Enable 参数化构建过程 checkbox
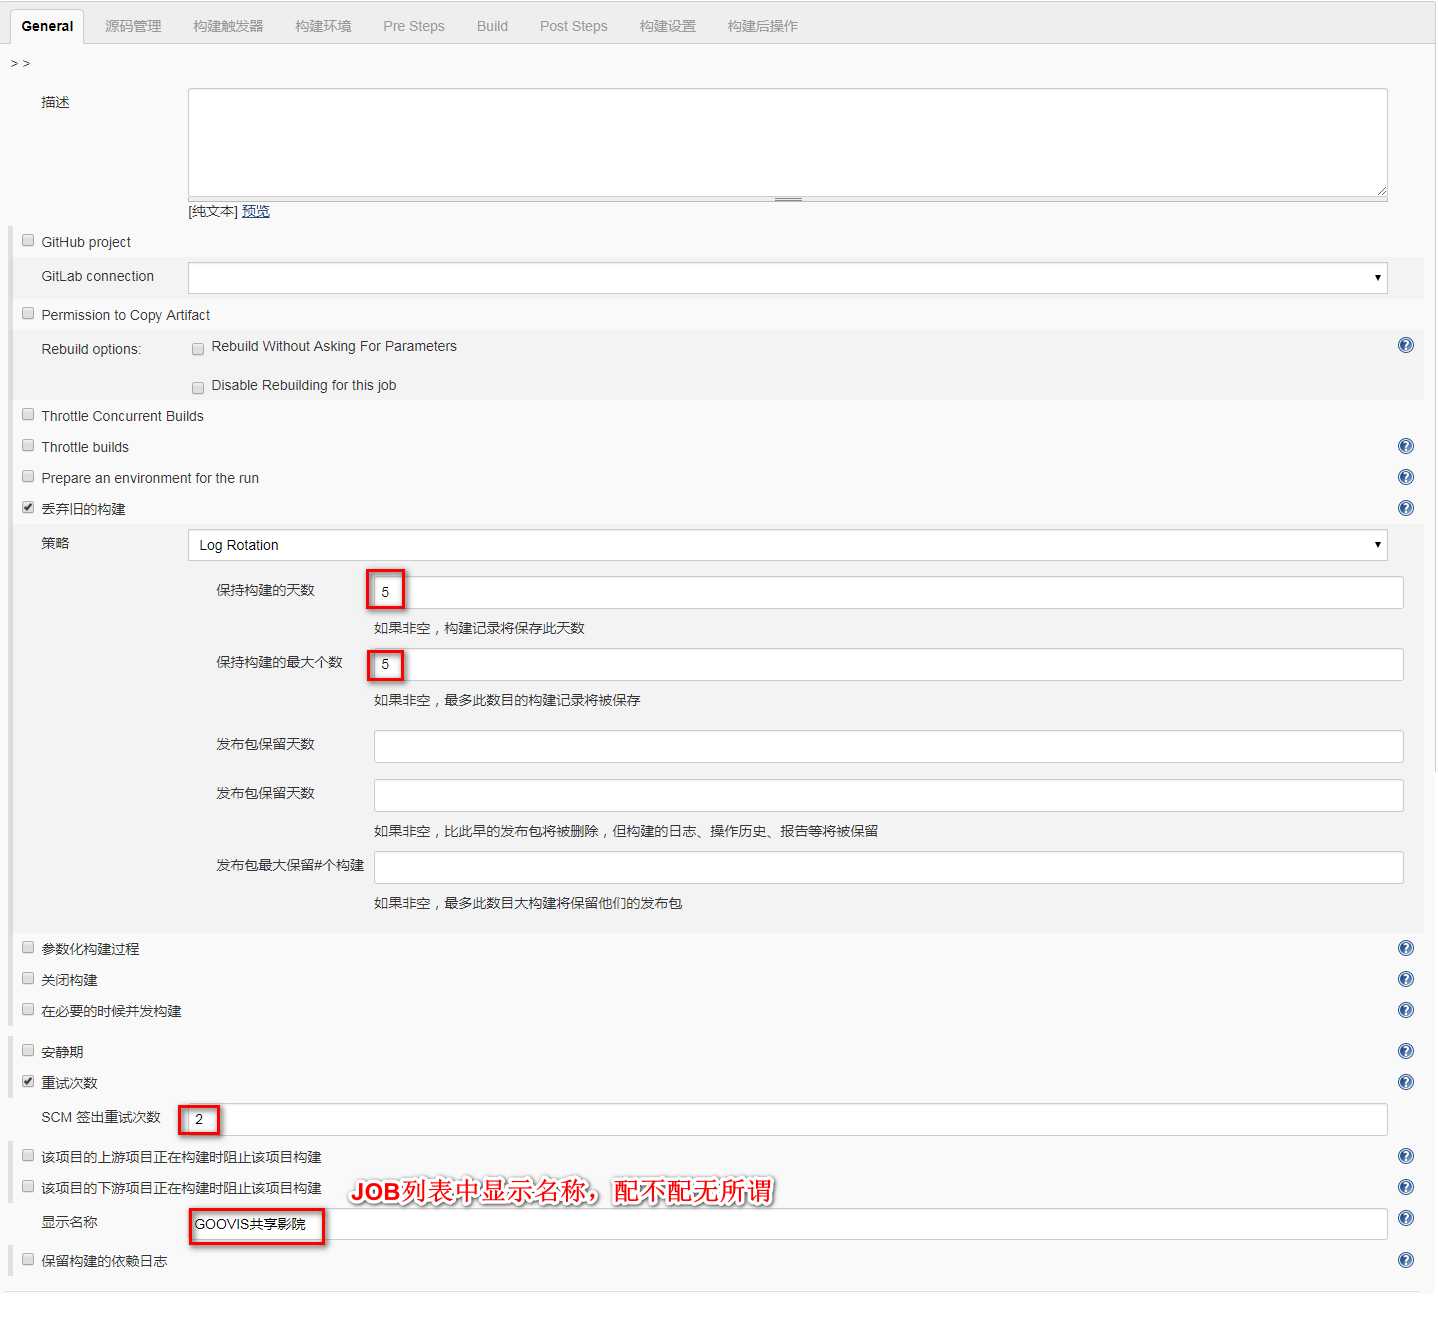Viewport: 1438px width, 1335px height. tap(28, 948)
